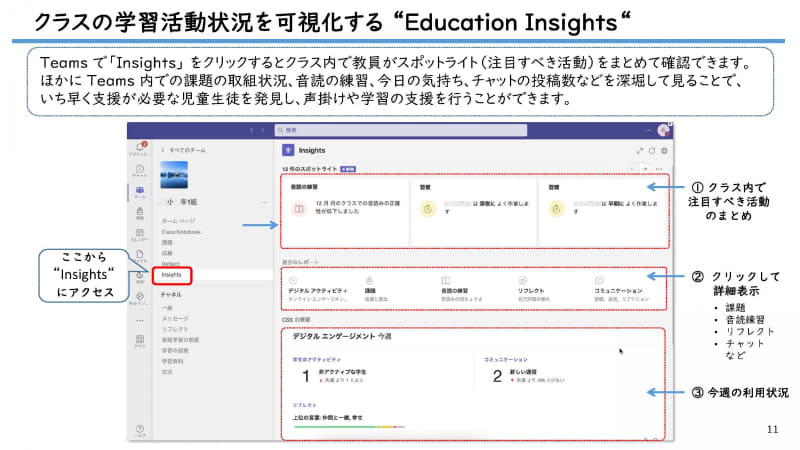800x450 pixels.
Task: Open the Calendar icon in the Teams rail
Action: (140, 233)
